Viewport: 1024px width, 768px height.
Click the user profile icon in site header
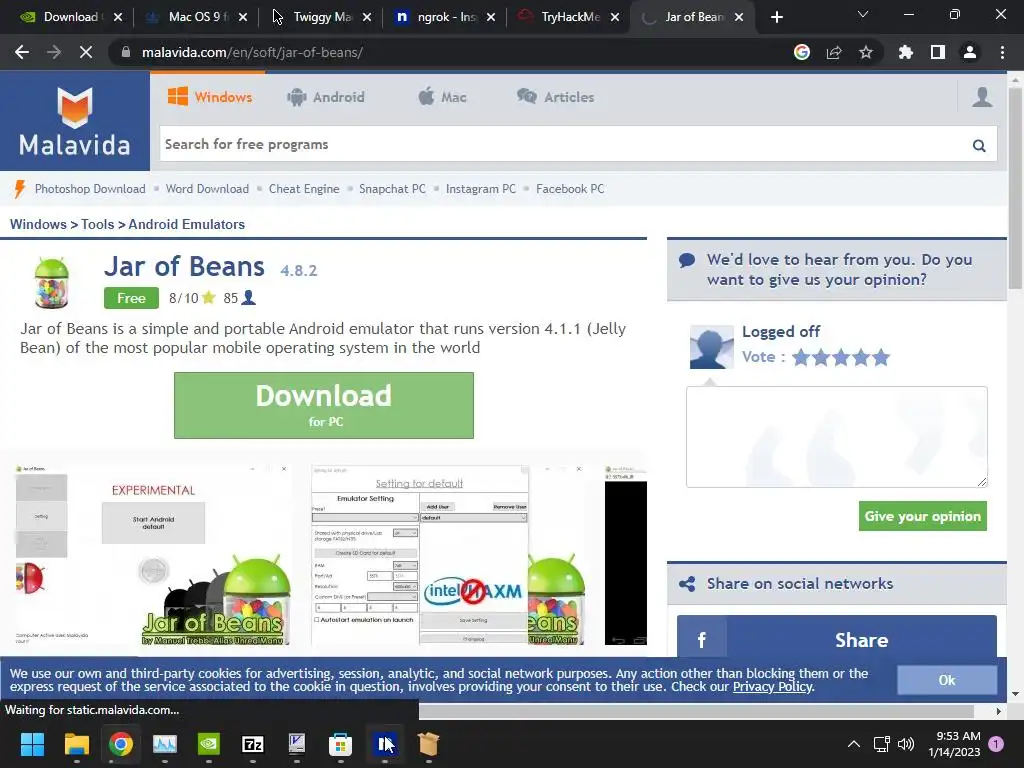pyautogui.click(x=982, y=97)
